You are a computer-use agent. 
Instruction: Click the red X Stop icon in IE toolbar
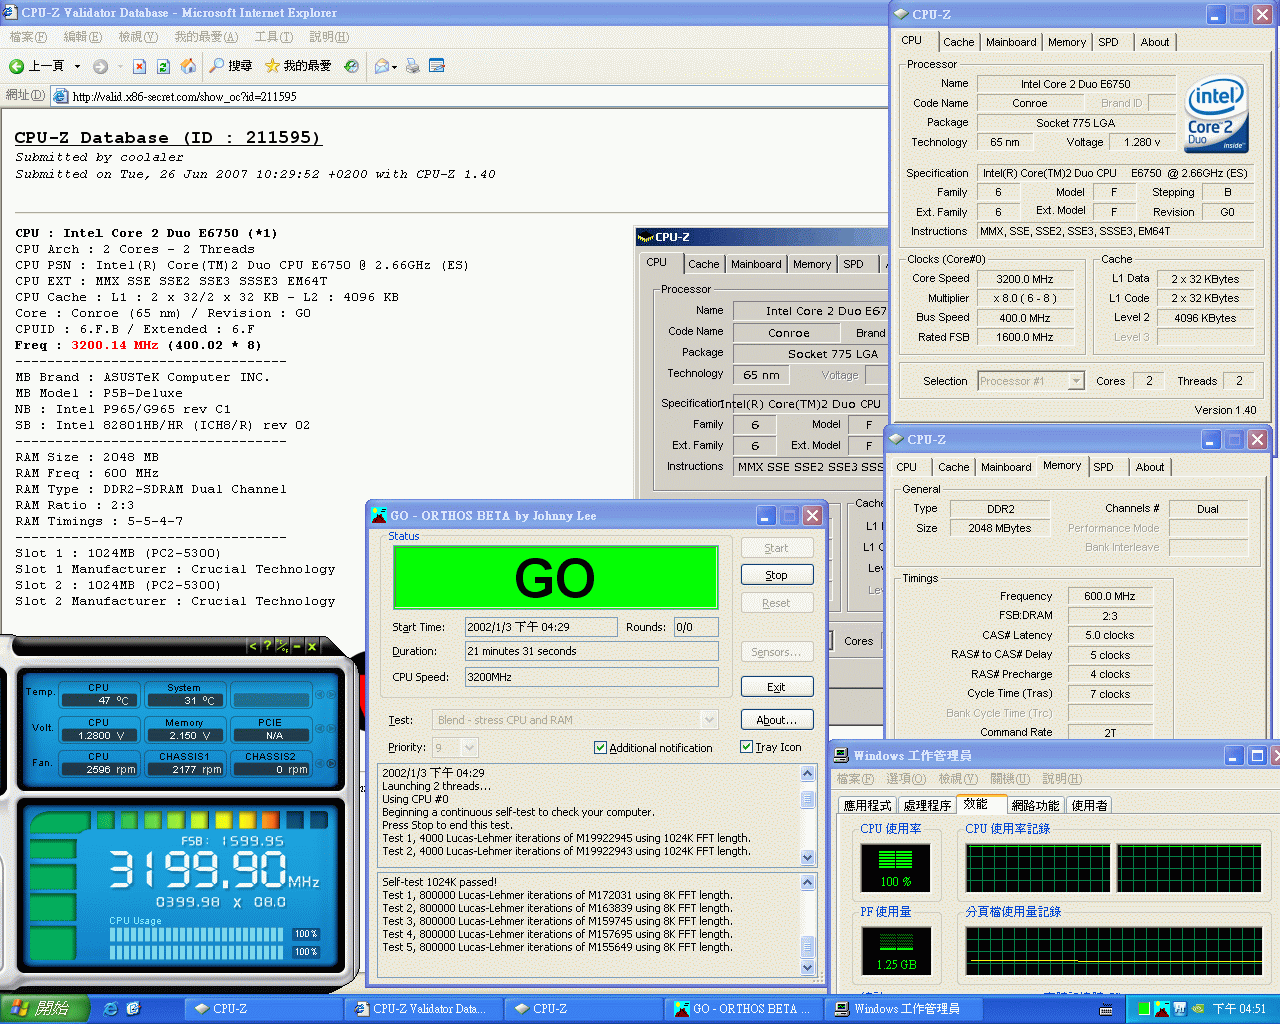(x=139, y=66)
